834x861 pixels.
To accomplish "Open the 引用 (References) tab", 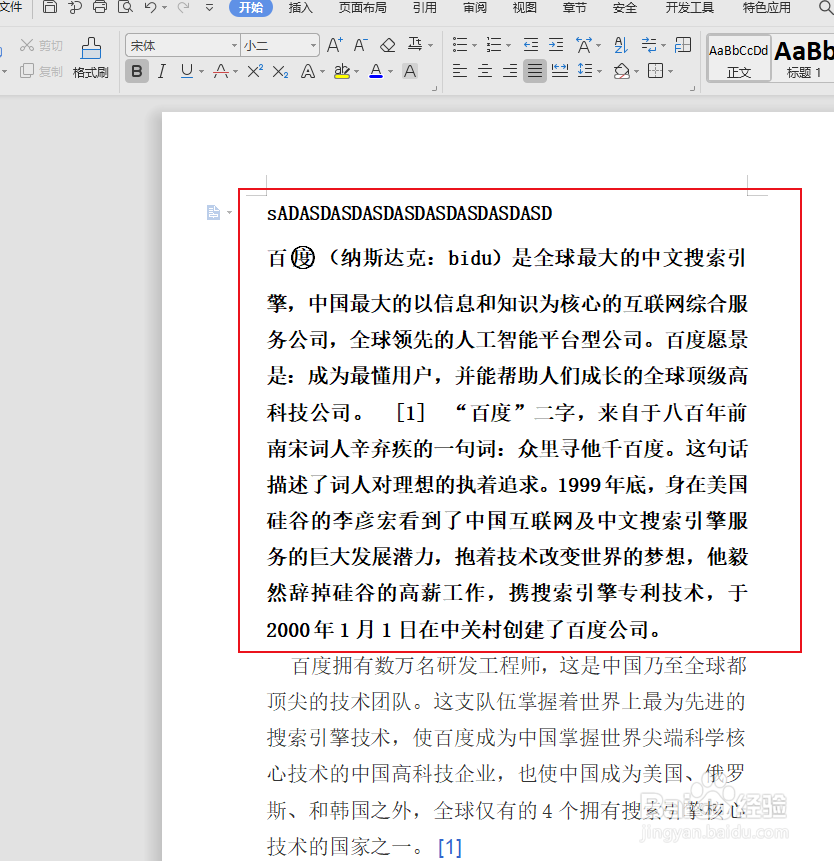I will [424, 8].
